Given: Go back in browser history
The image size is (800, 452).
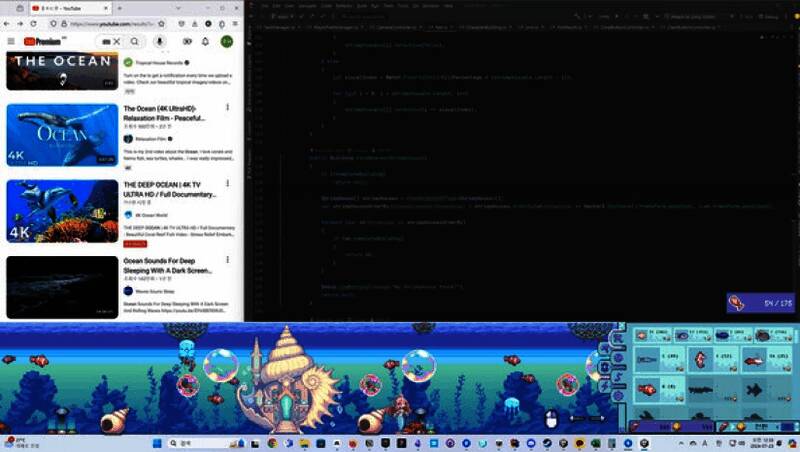Looking at the screenshot, I should pos(8,23).
